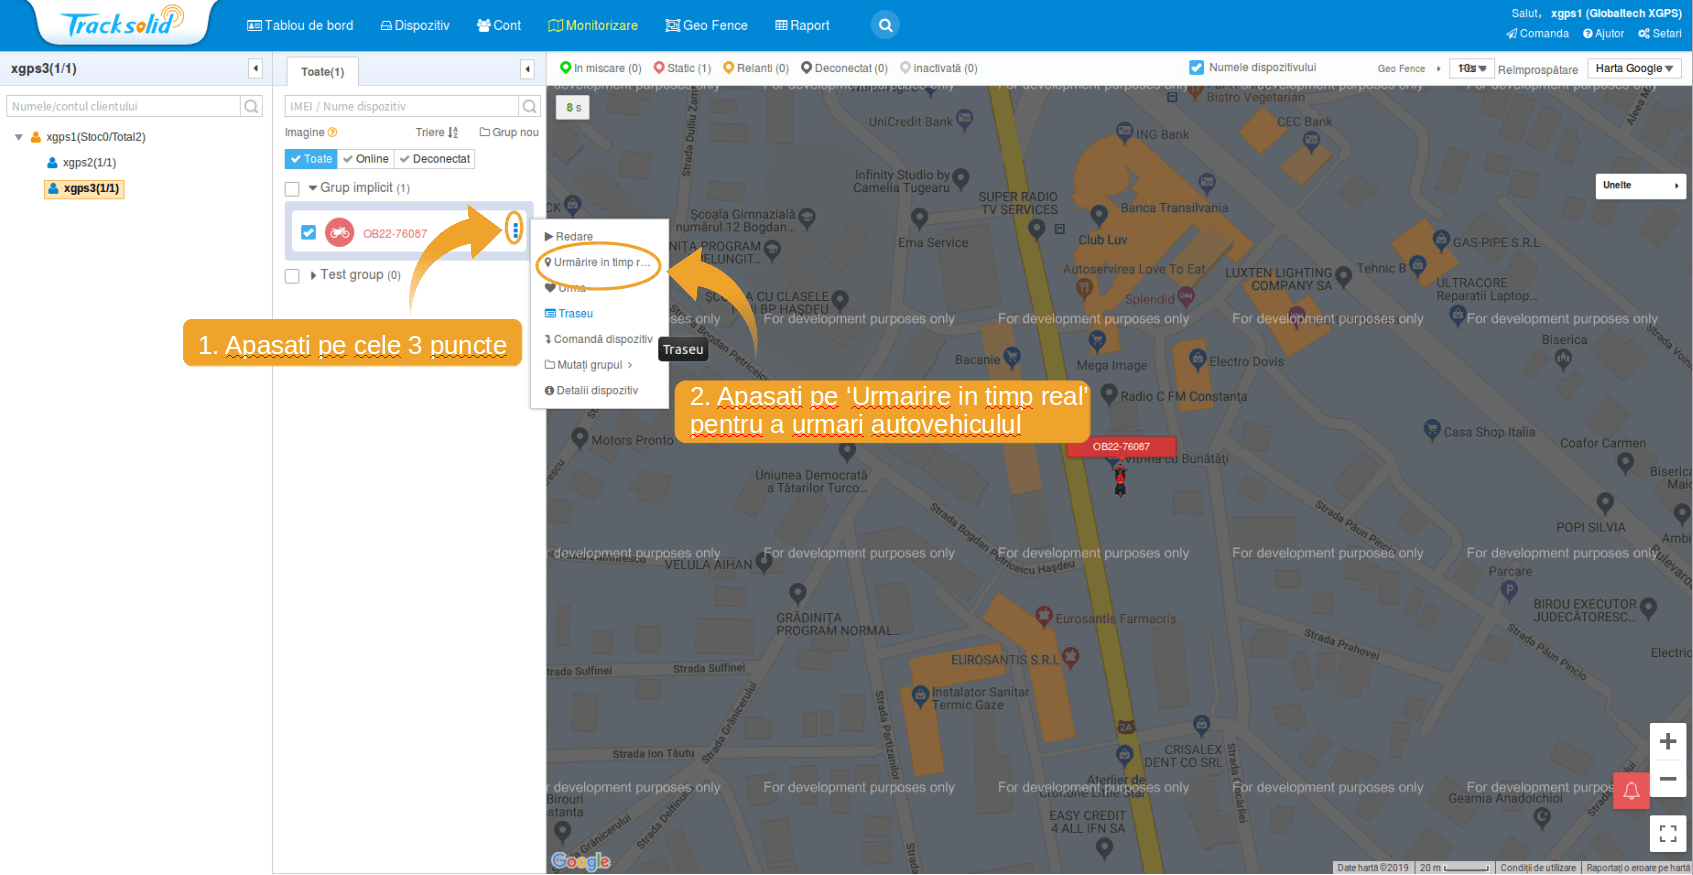
Task: Filter by In miscare status
Action: click(601, 68)
